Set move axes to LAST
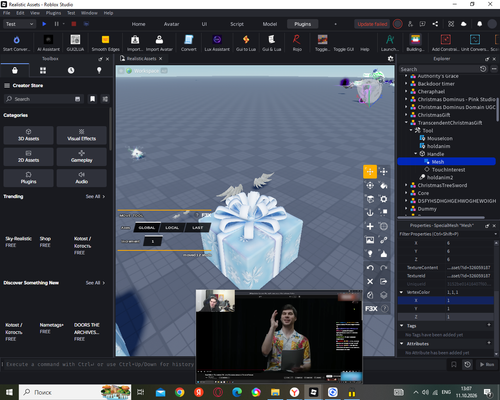The width and height of the screenshot is (500, 400). tap(198, 228)
